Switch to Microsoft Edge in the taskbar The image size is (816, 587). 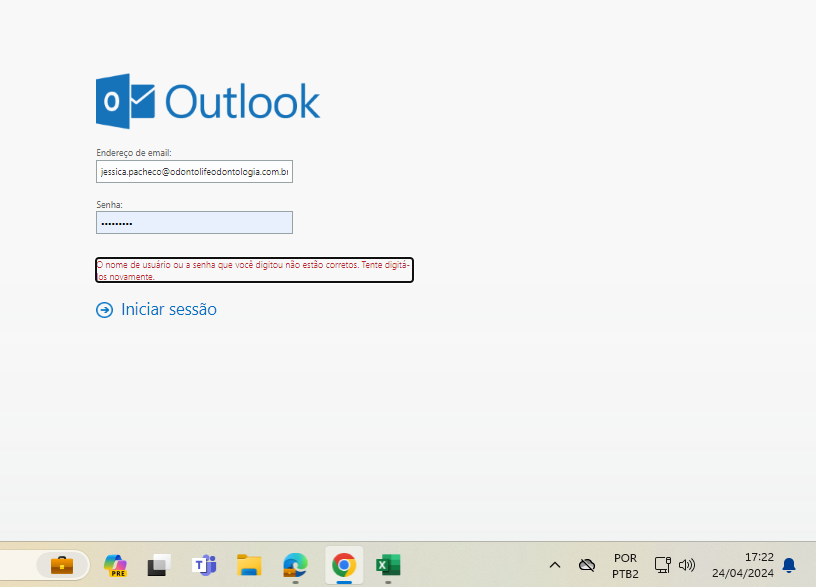tap(295, 566)
